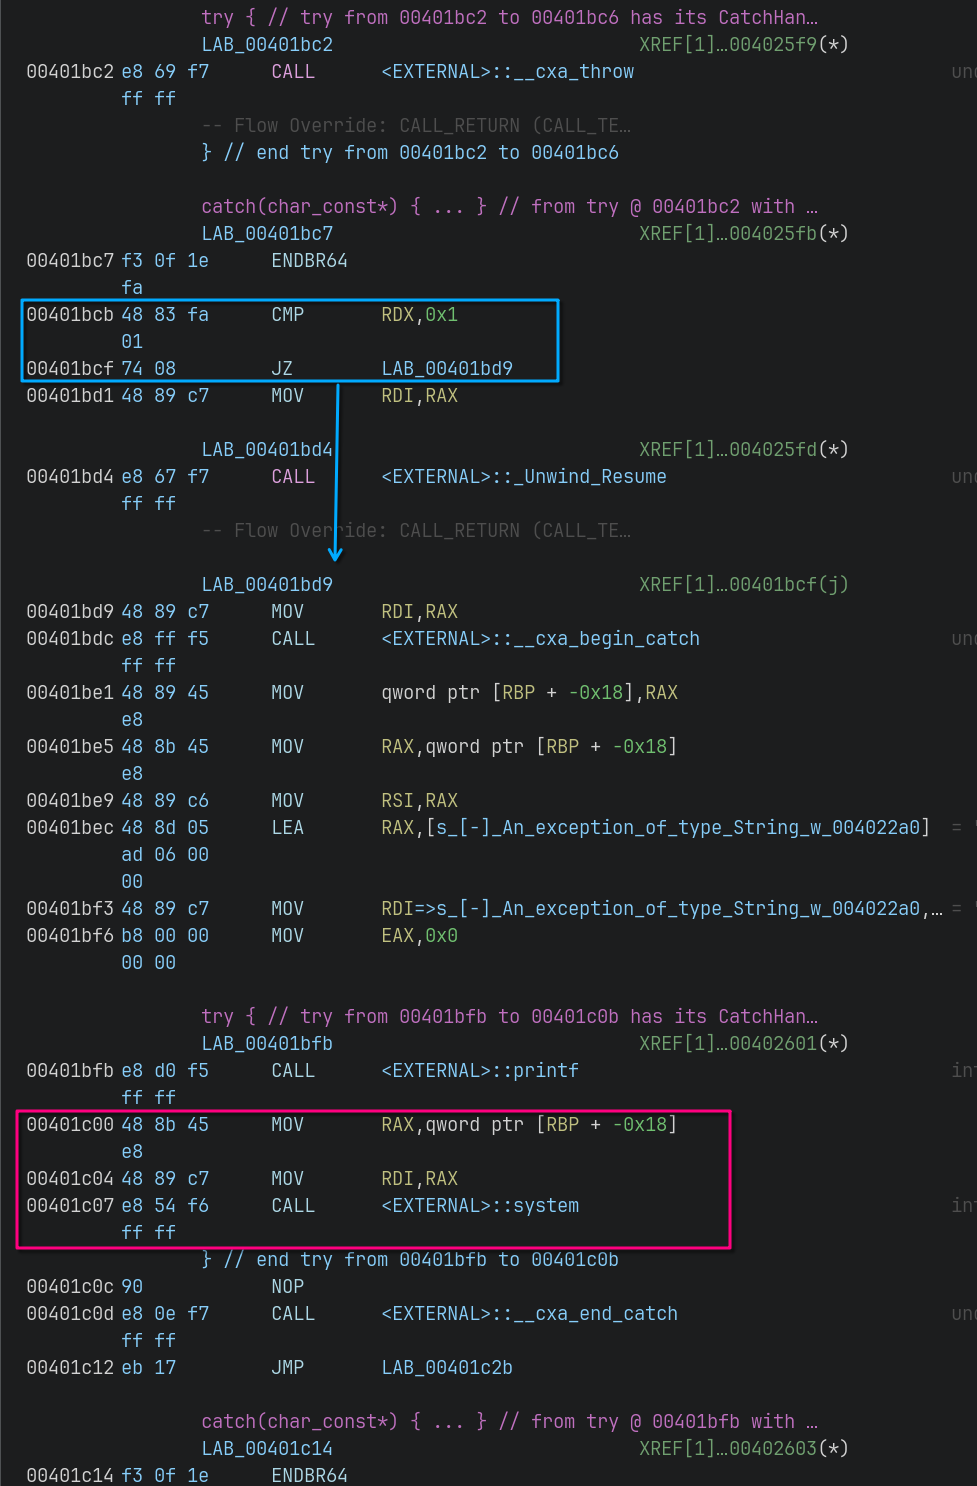Viewport: 977px width, 1486px height.
Task: Click the __cxa_end_catch call target
Action: pos(529,1314)
